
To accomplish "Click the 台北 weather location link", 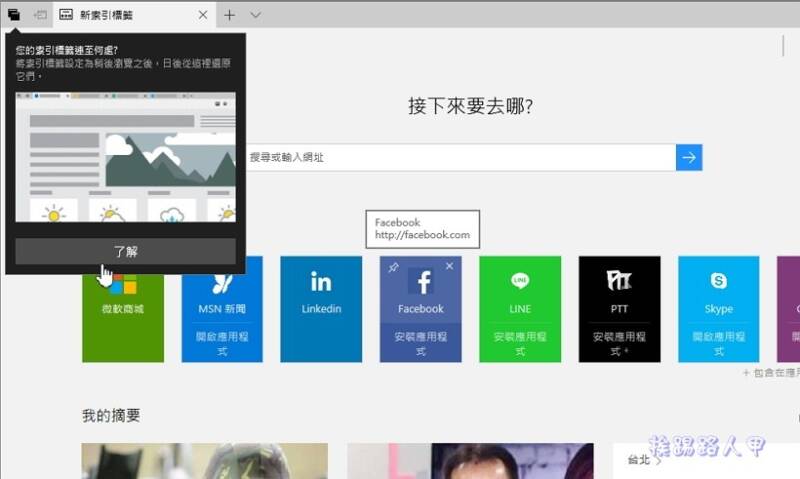I will tap(644, 460).
